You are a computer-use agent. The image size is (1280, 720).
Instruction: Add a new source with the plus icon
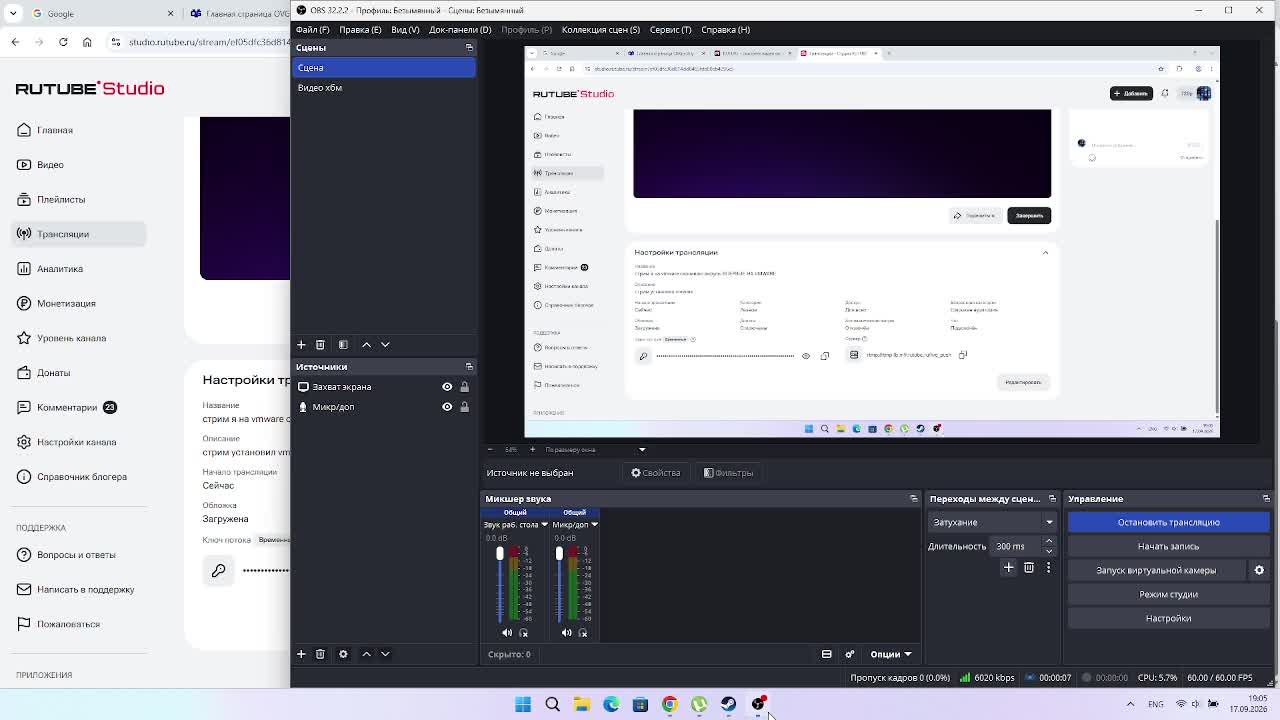click(x=301, y=654)
